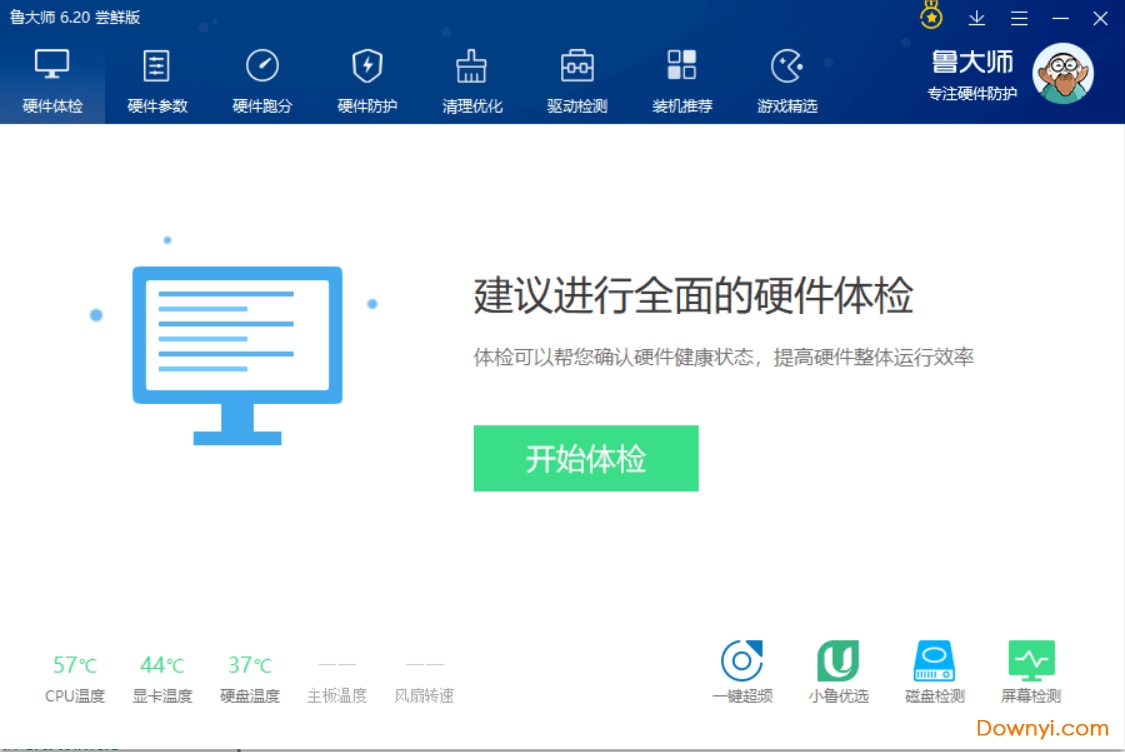This screenshot has width=1125, height=752.
Task: Open 驱动检测 driver detection toolbox icon
Action: click(x=577, y=80)
